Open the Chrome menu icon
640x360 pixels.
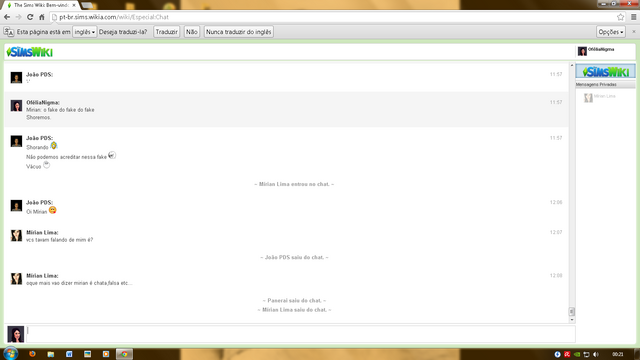(633, 17)
